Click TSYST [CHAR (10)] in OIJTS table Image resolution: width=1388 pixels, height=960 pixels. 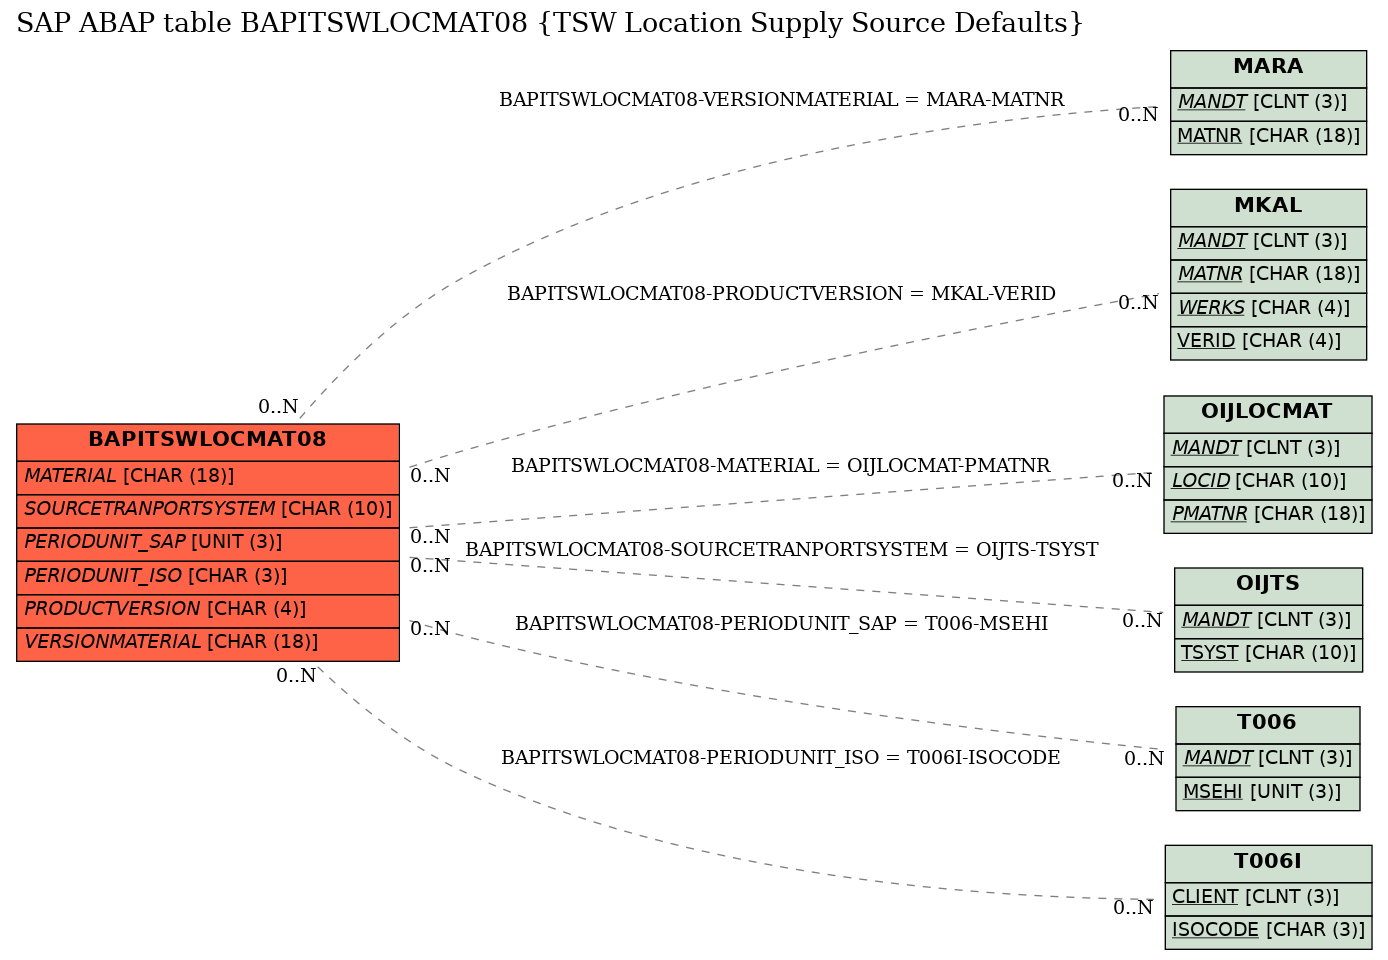coord(1268,654)
